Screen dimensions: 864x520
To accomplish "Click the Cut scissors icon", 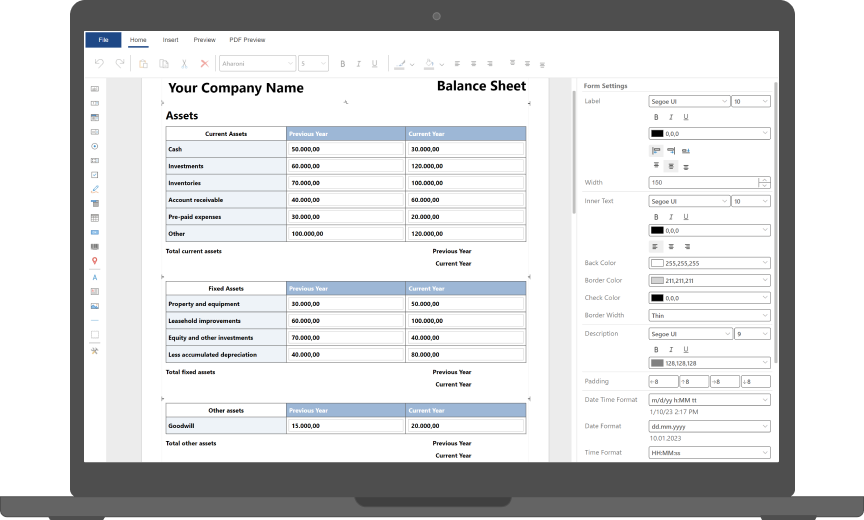I will [183, 64].
